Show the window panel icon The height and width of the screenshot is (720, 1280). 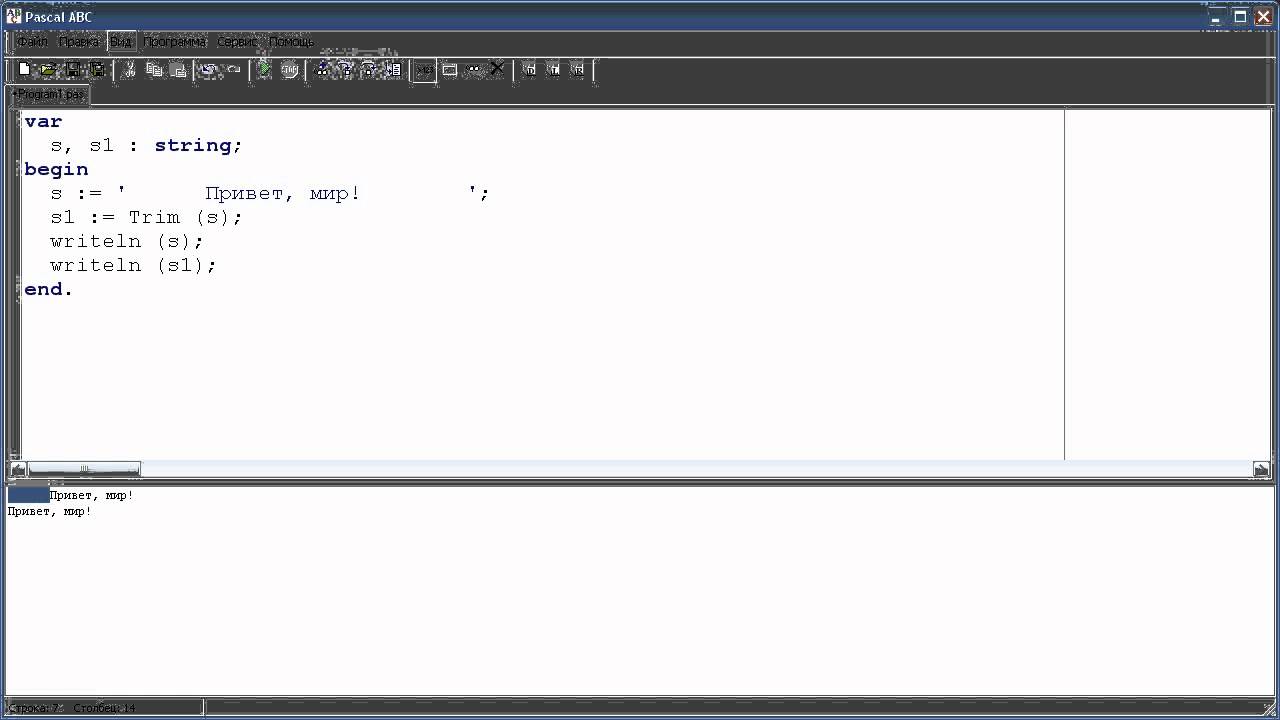coord(450,70)
